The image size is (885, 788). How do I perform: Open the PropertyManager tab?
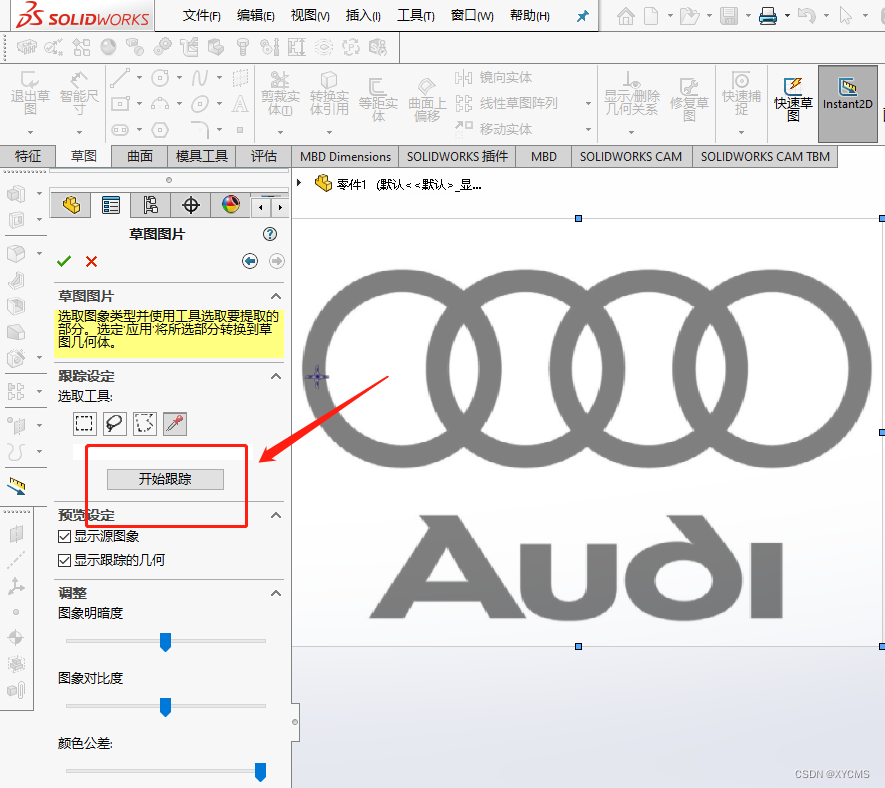click(x=111, y=205)
